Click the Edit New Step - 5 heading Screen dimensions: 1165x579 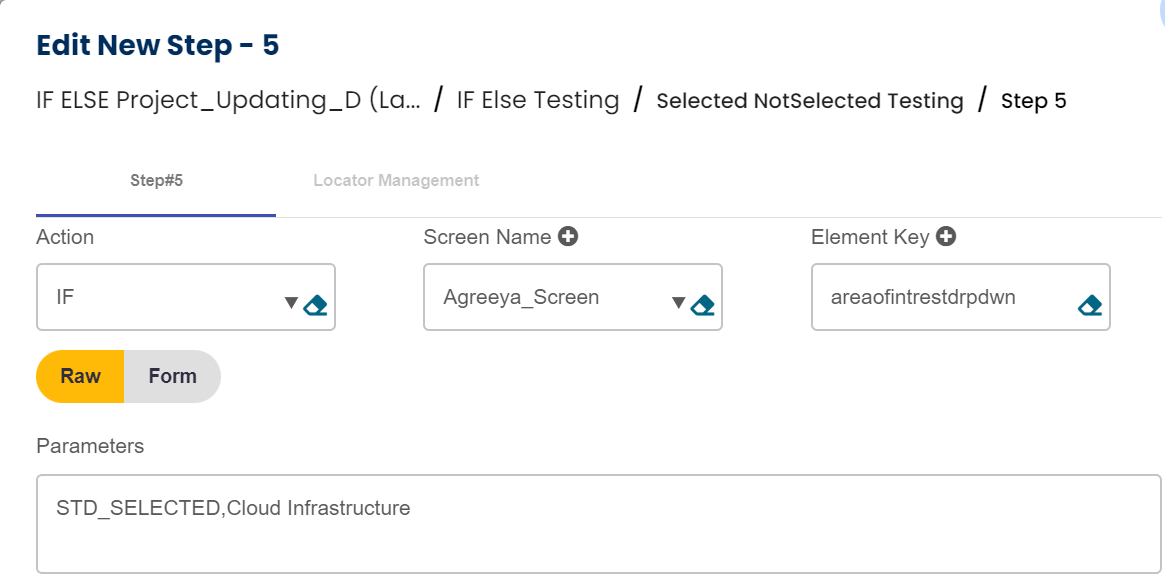click(157, 45)
